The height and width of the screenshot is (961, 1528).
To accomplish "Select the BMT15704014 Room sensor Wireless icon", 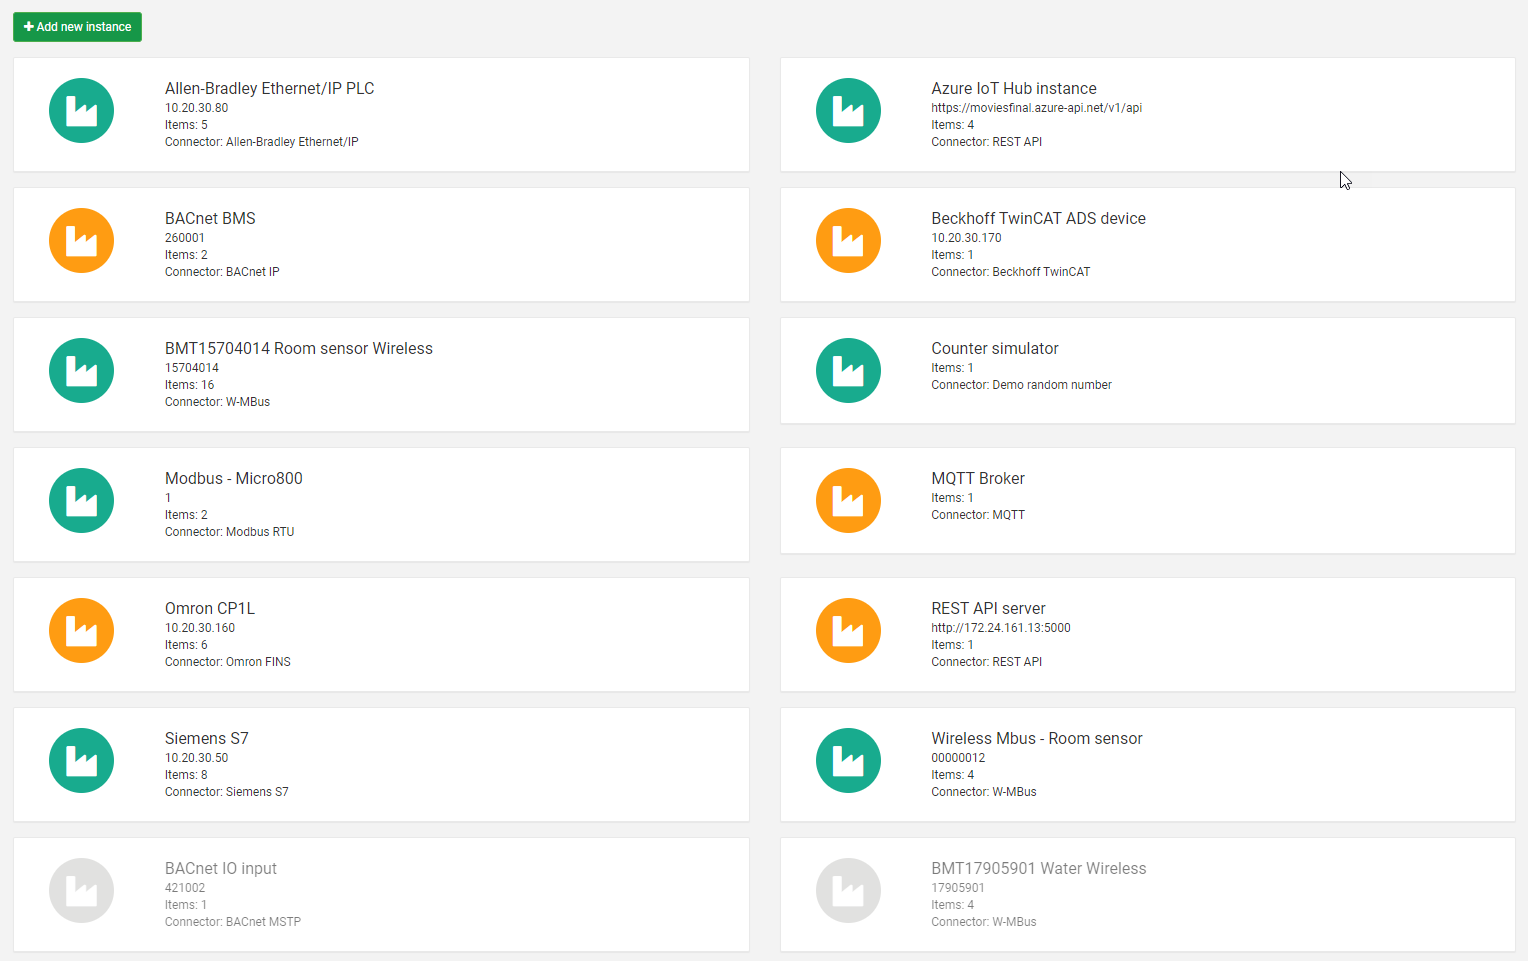I will [x=81, y=370].
